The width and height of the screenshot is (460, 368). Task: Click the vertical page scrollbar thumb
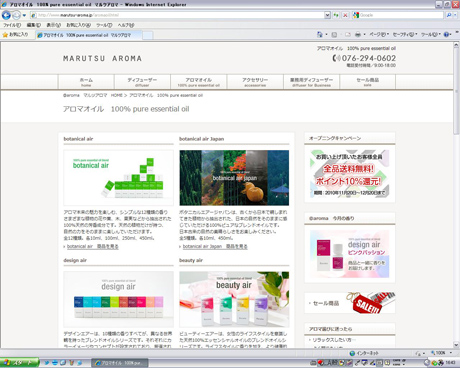(456, 92)
